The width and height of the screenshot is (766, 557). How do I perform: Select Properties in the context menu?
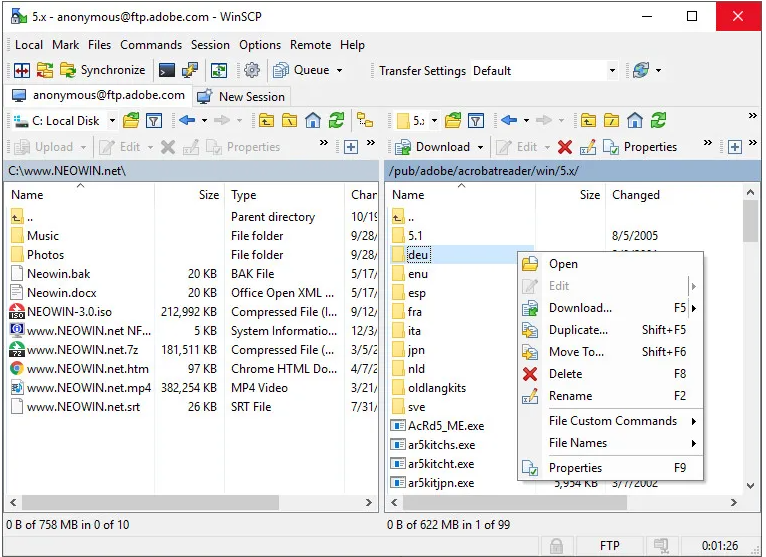pos(575,467)
